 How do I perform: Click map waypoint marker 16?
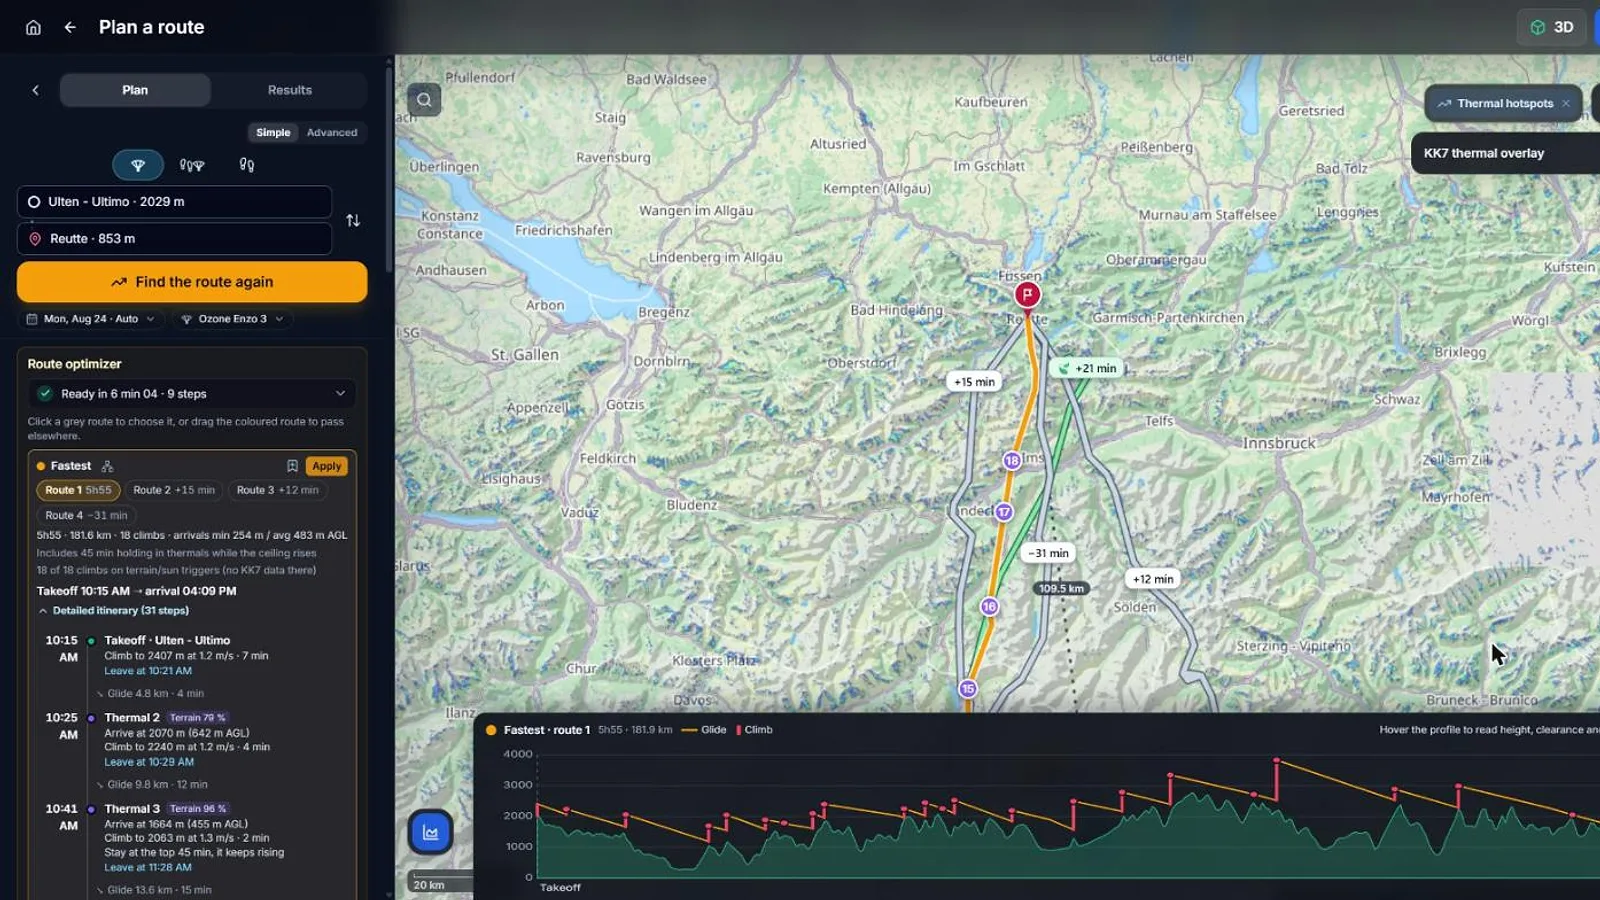tap(989, 606)
